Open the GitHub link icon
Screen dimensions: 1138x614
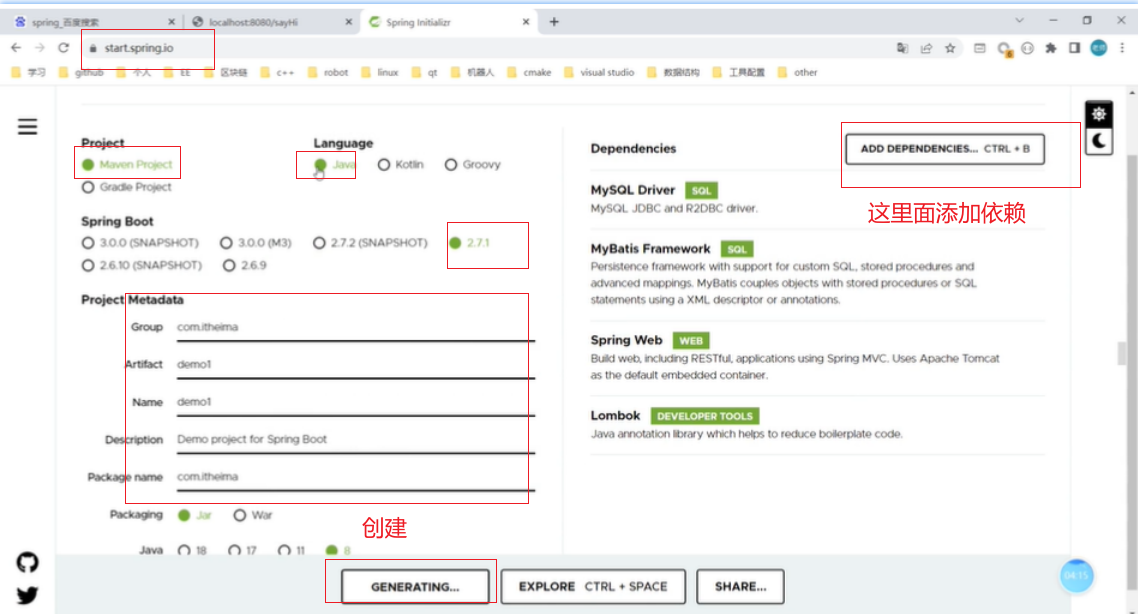click(27, 563)
